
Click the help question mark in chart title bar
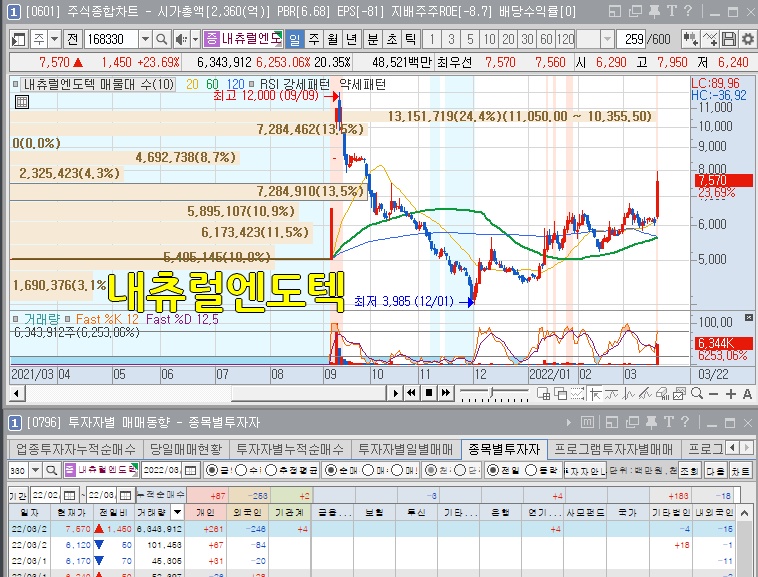pyautogui.click(x=688, y=11)
